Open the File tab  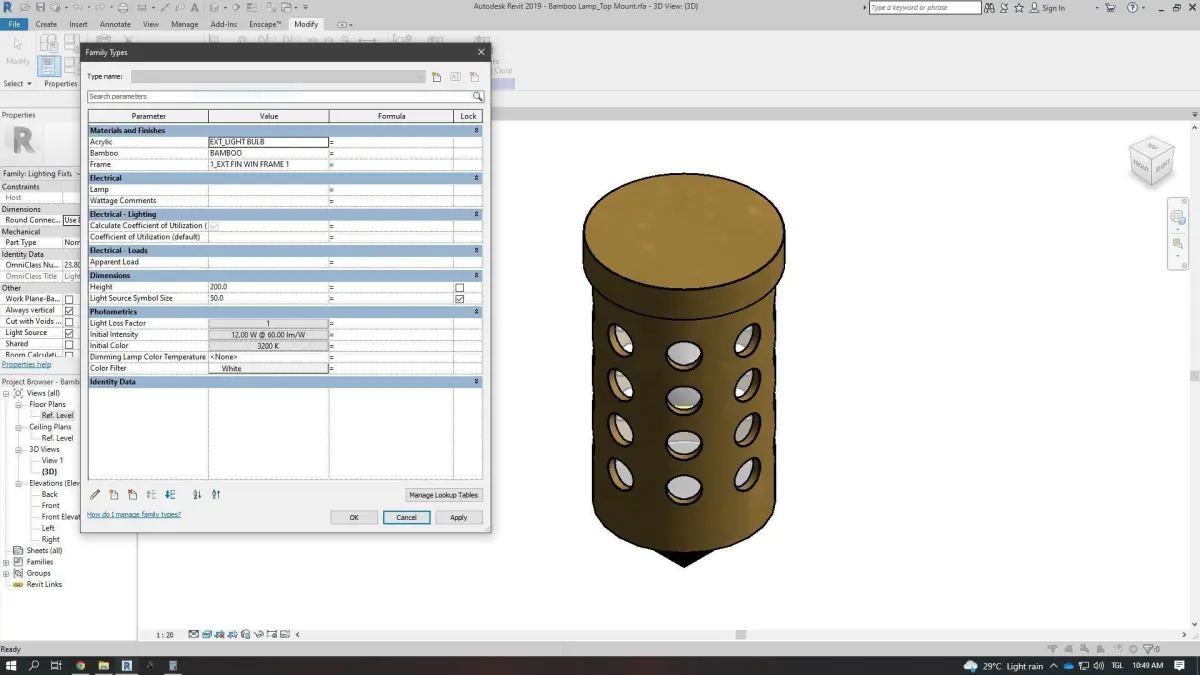click(x=14, y=24)
